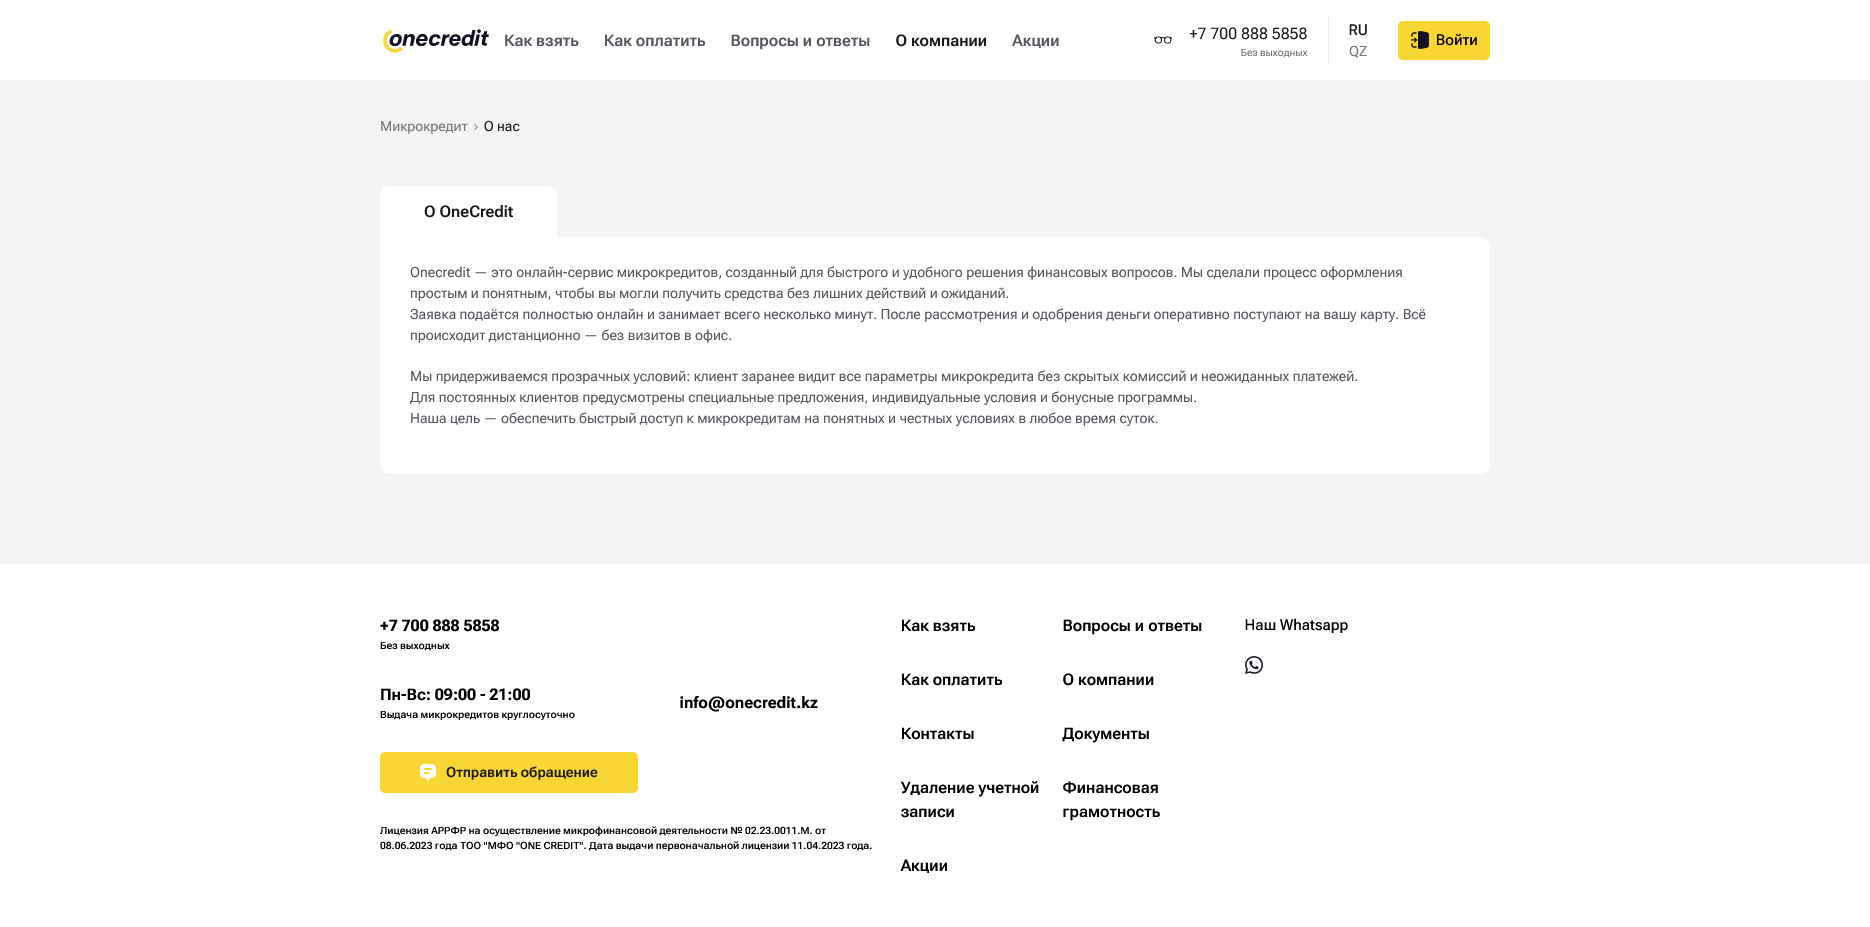This screenshot has width=1870, height=927.
Task: Click the 'Пн-Вс: 09:00 - 21:00' working hours text
Action: tap(455, 695)
